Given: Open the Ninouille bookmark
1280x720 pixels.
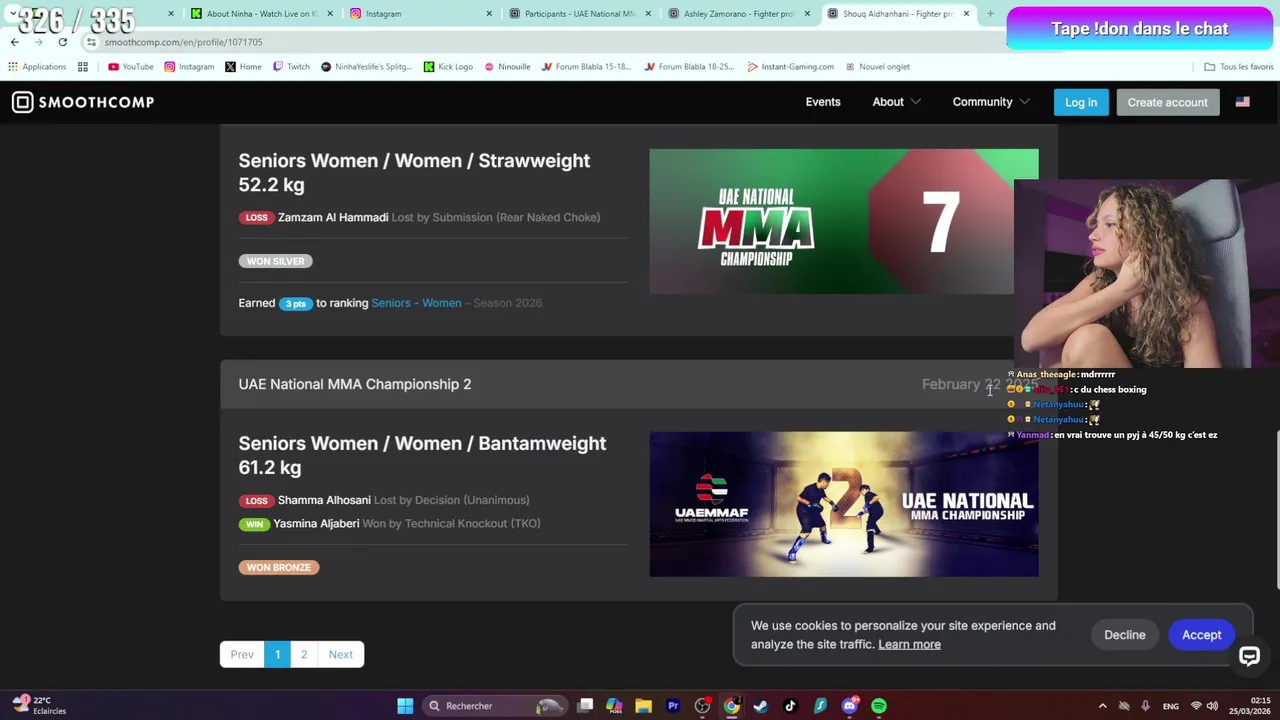Looking at the screenshot, I should [507, 67].
